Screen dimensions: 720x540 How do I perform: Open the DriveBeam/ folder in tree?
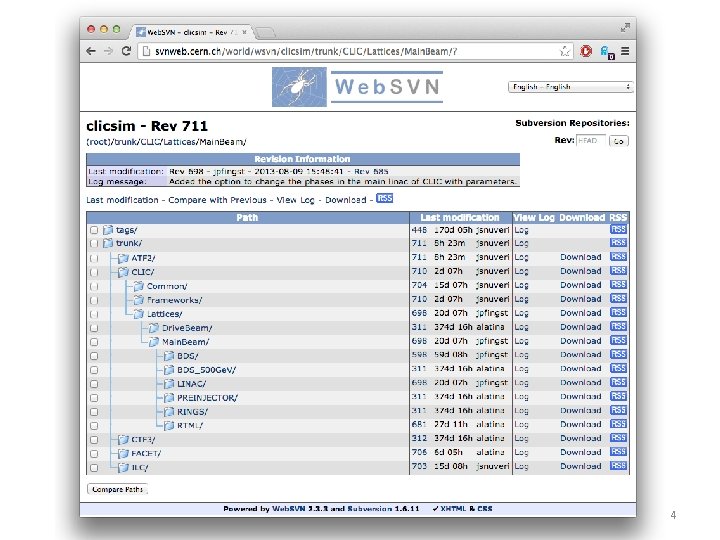pos(187,328)
